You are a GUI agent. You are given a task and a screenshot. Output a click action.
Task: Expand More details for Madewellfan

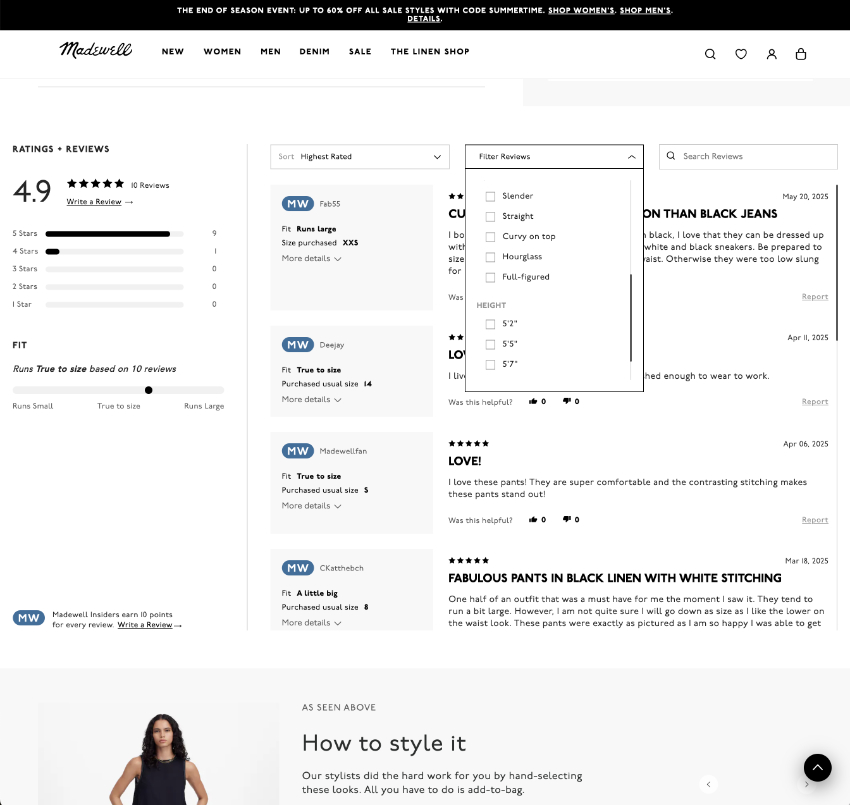[x=311, y=506]
